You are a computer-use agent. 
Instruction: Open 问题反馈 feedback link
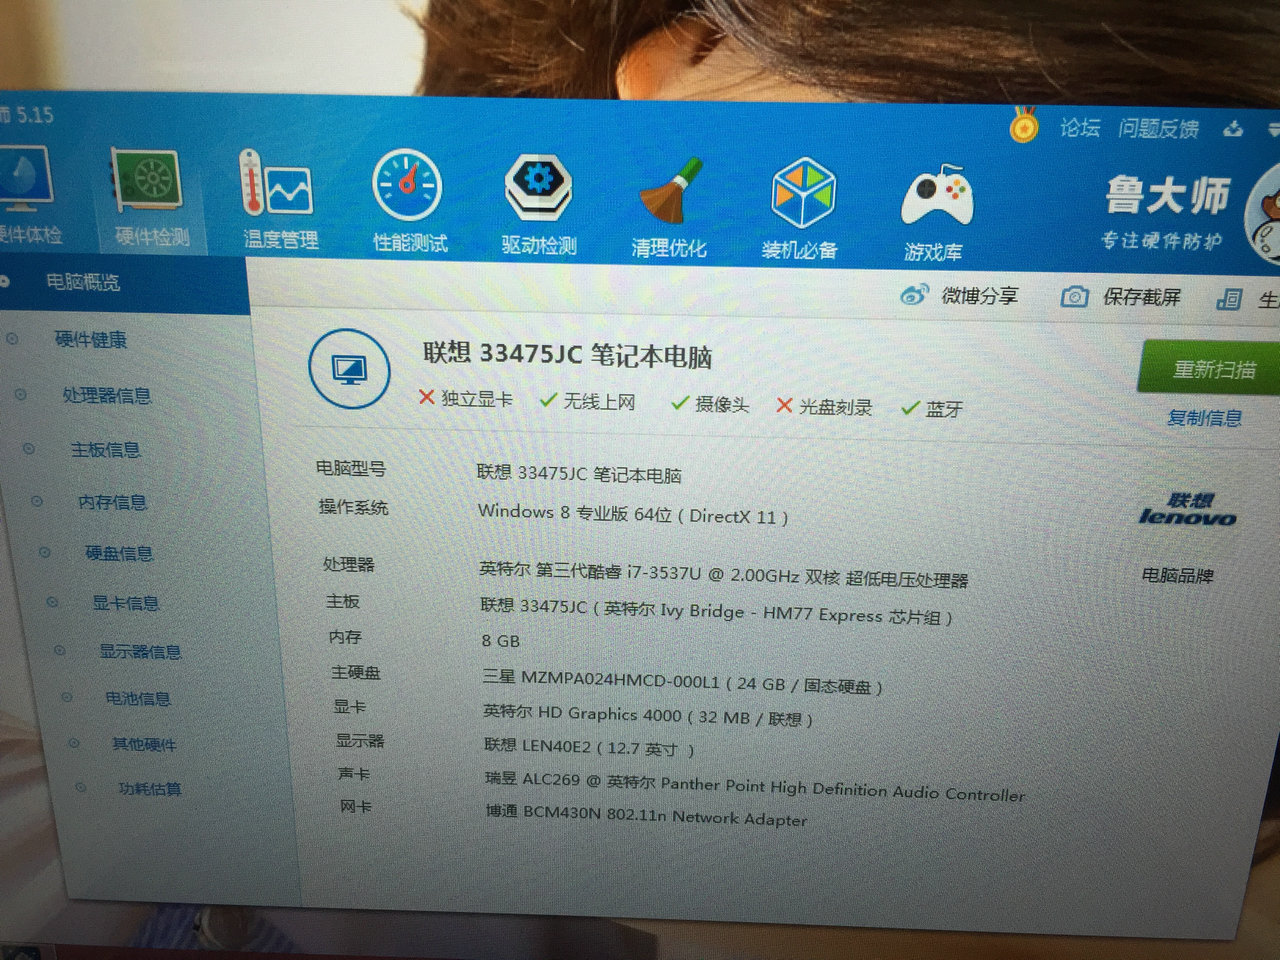point(1158,128)
